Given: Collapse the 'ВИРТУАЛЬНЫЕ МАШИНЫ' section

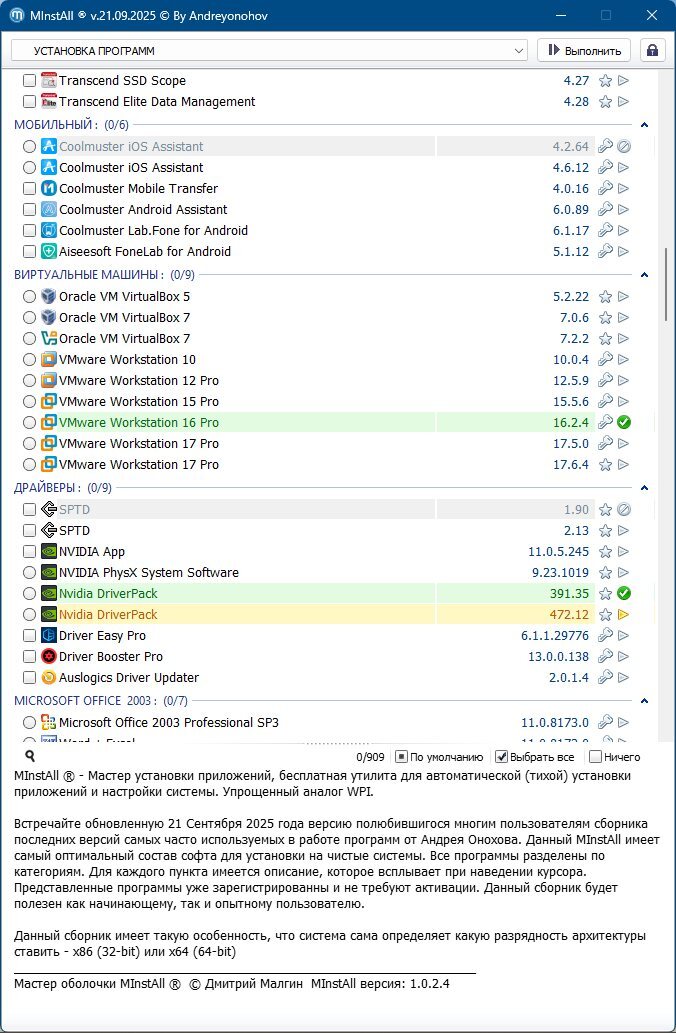Looking at the screenshot, I should pyautogui.click(x=644, y=274).
